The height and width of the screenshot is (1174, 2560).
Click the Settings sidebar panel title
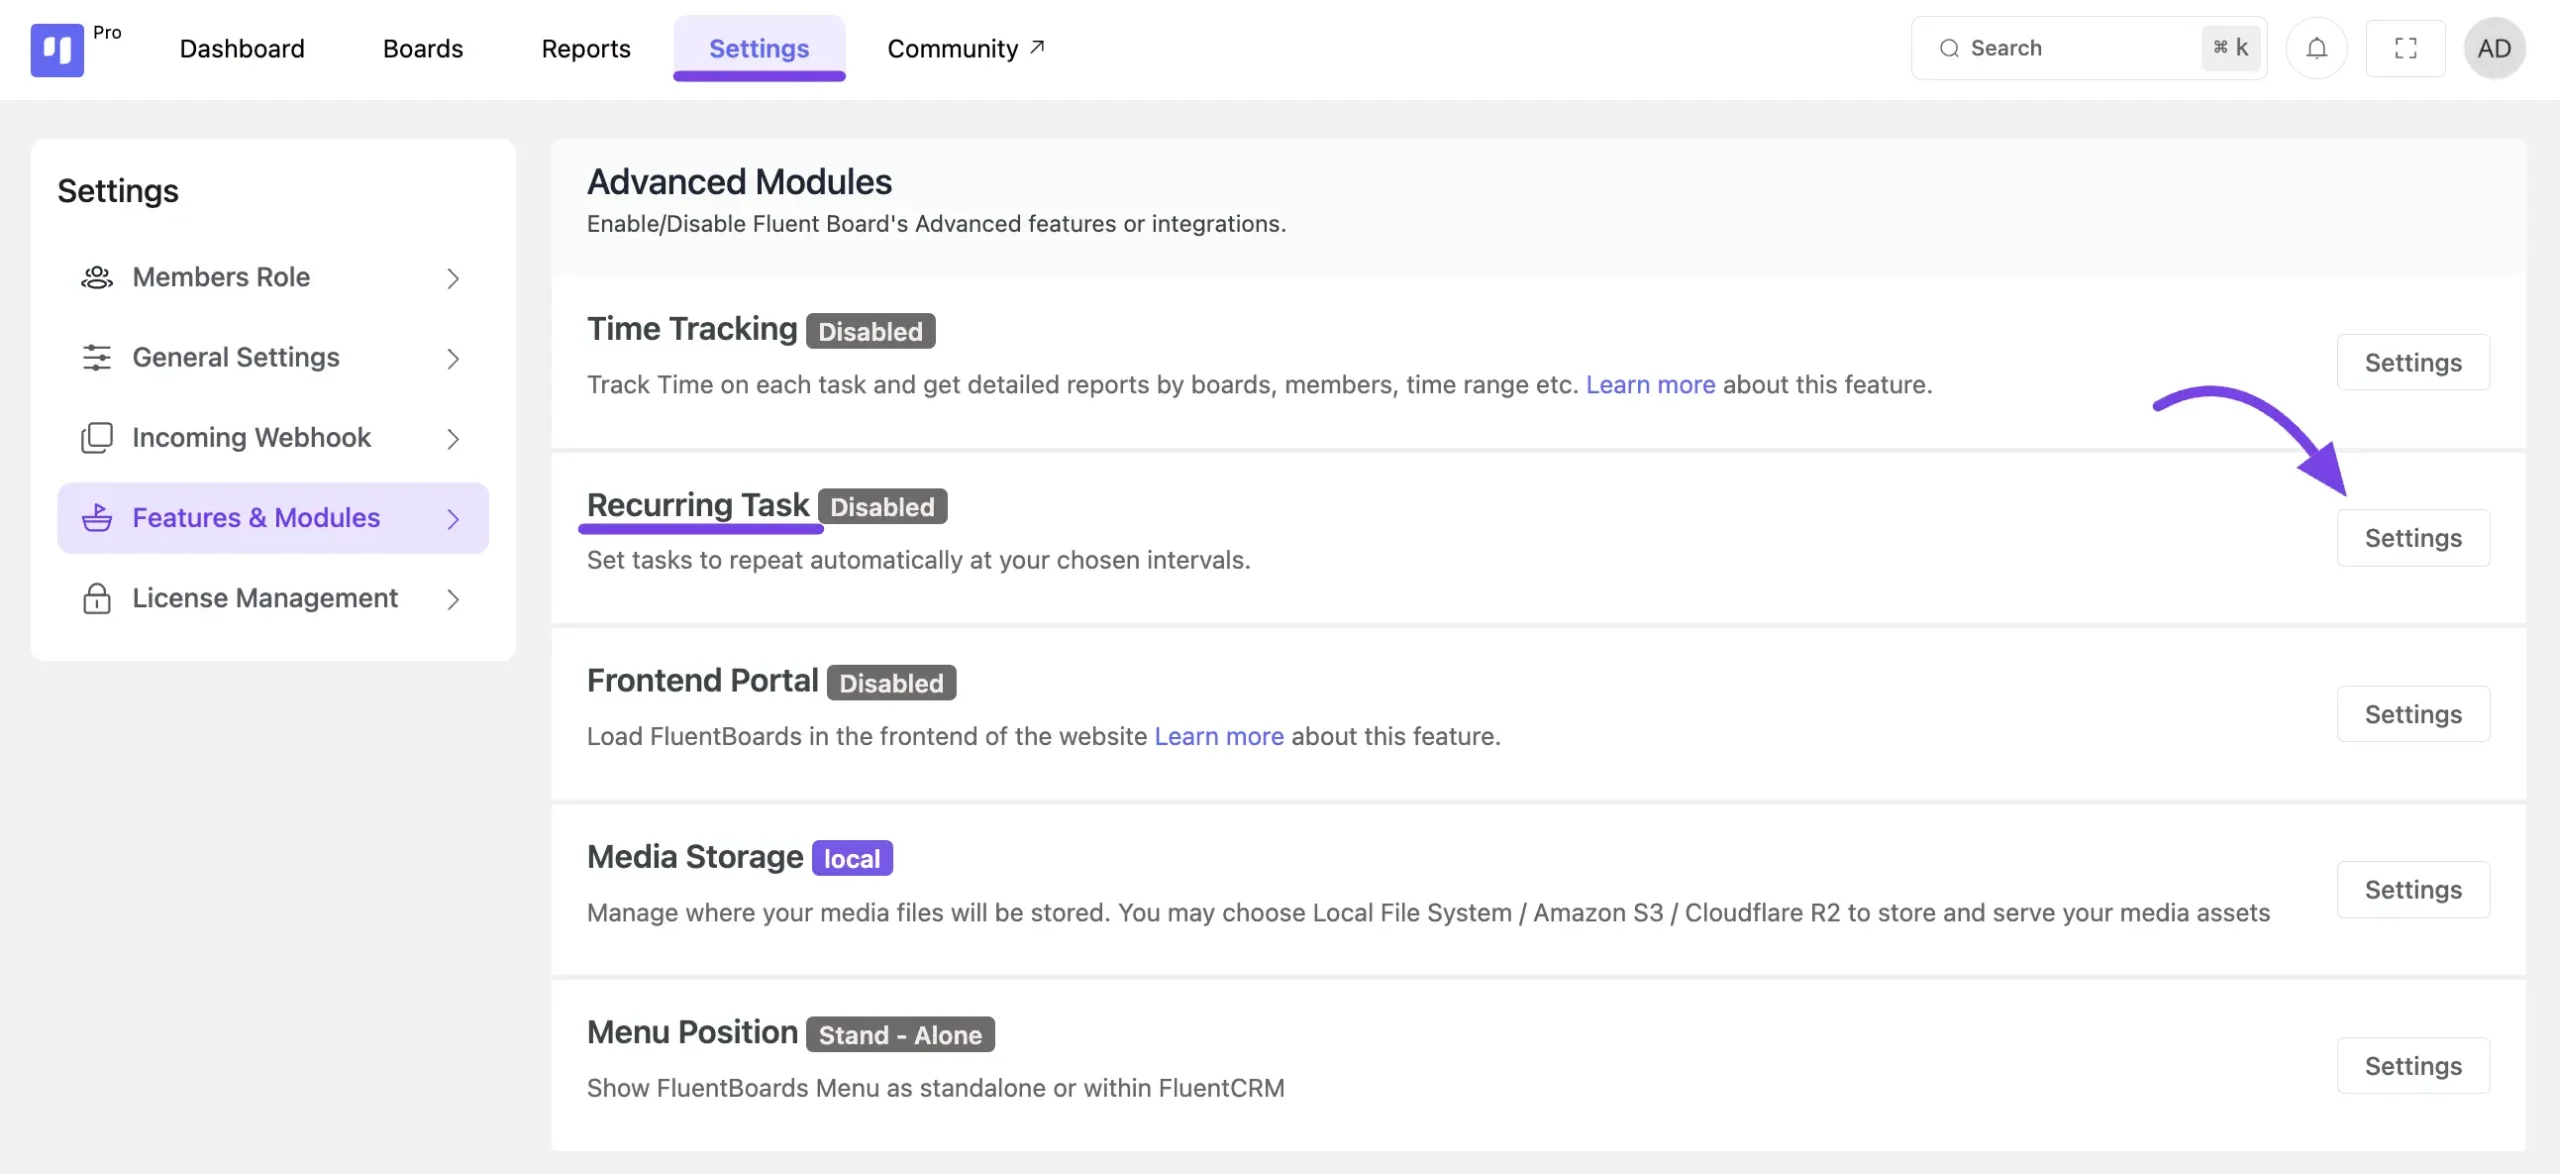pos(118,190)
